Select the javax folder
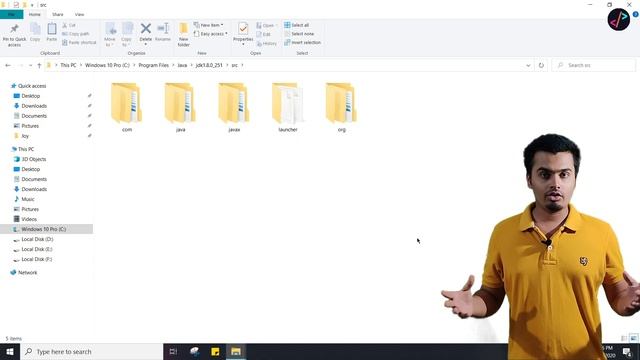Screen dimensions: 640x360 coord(234,107)
